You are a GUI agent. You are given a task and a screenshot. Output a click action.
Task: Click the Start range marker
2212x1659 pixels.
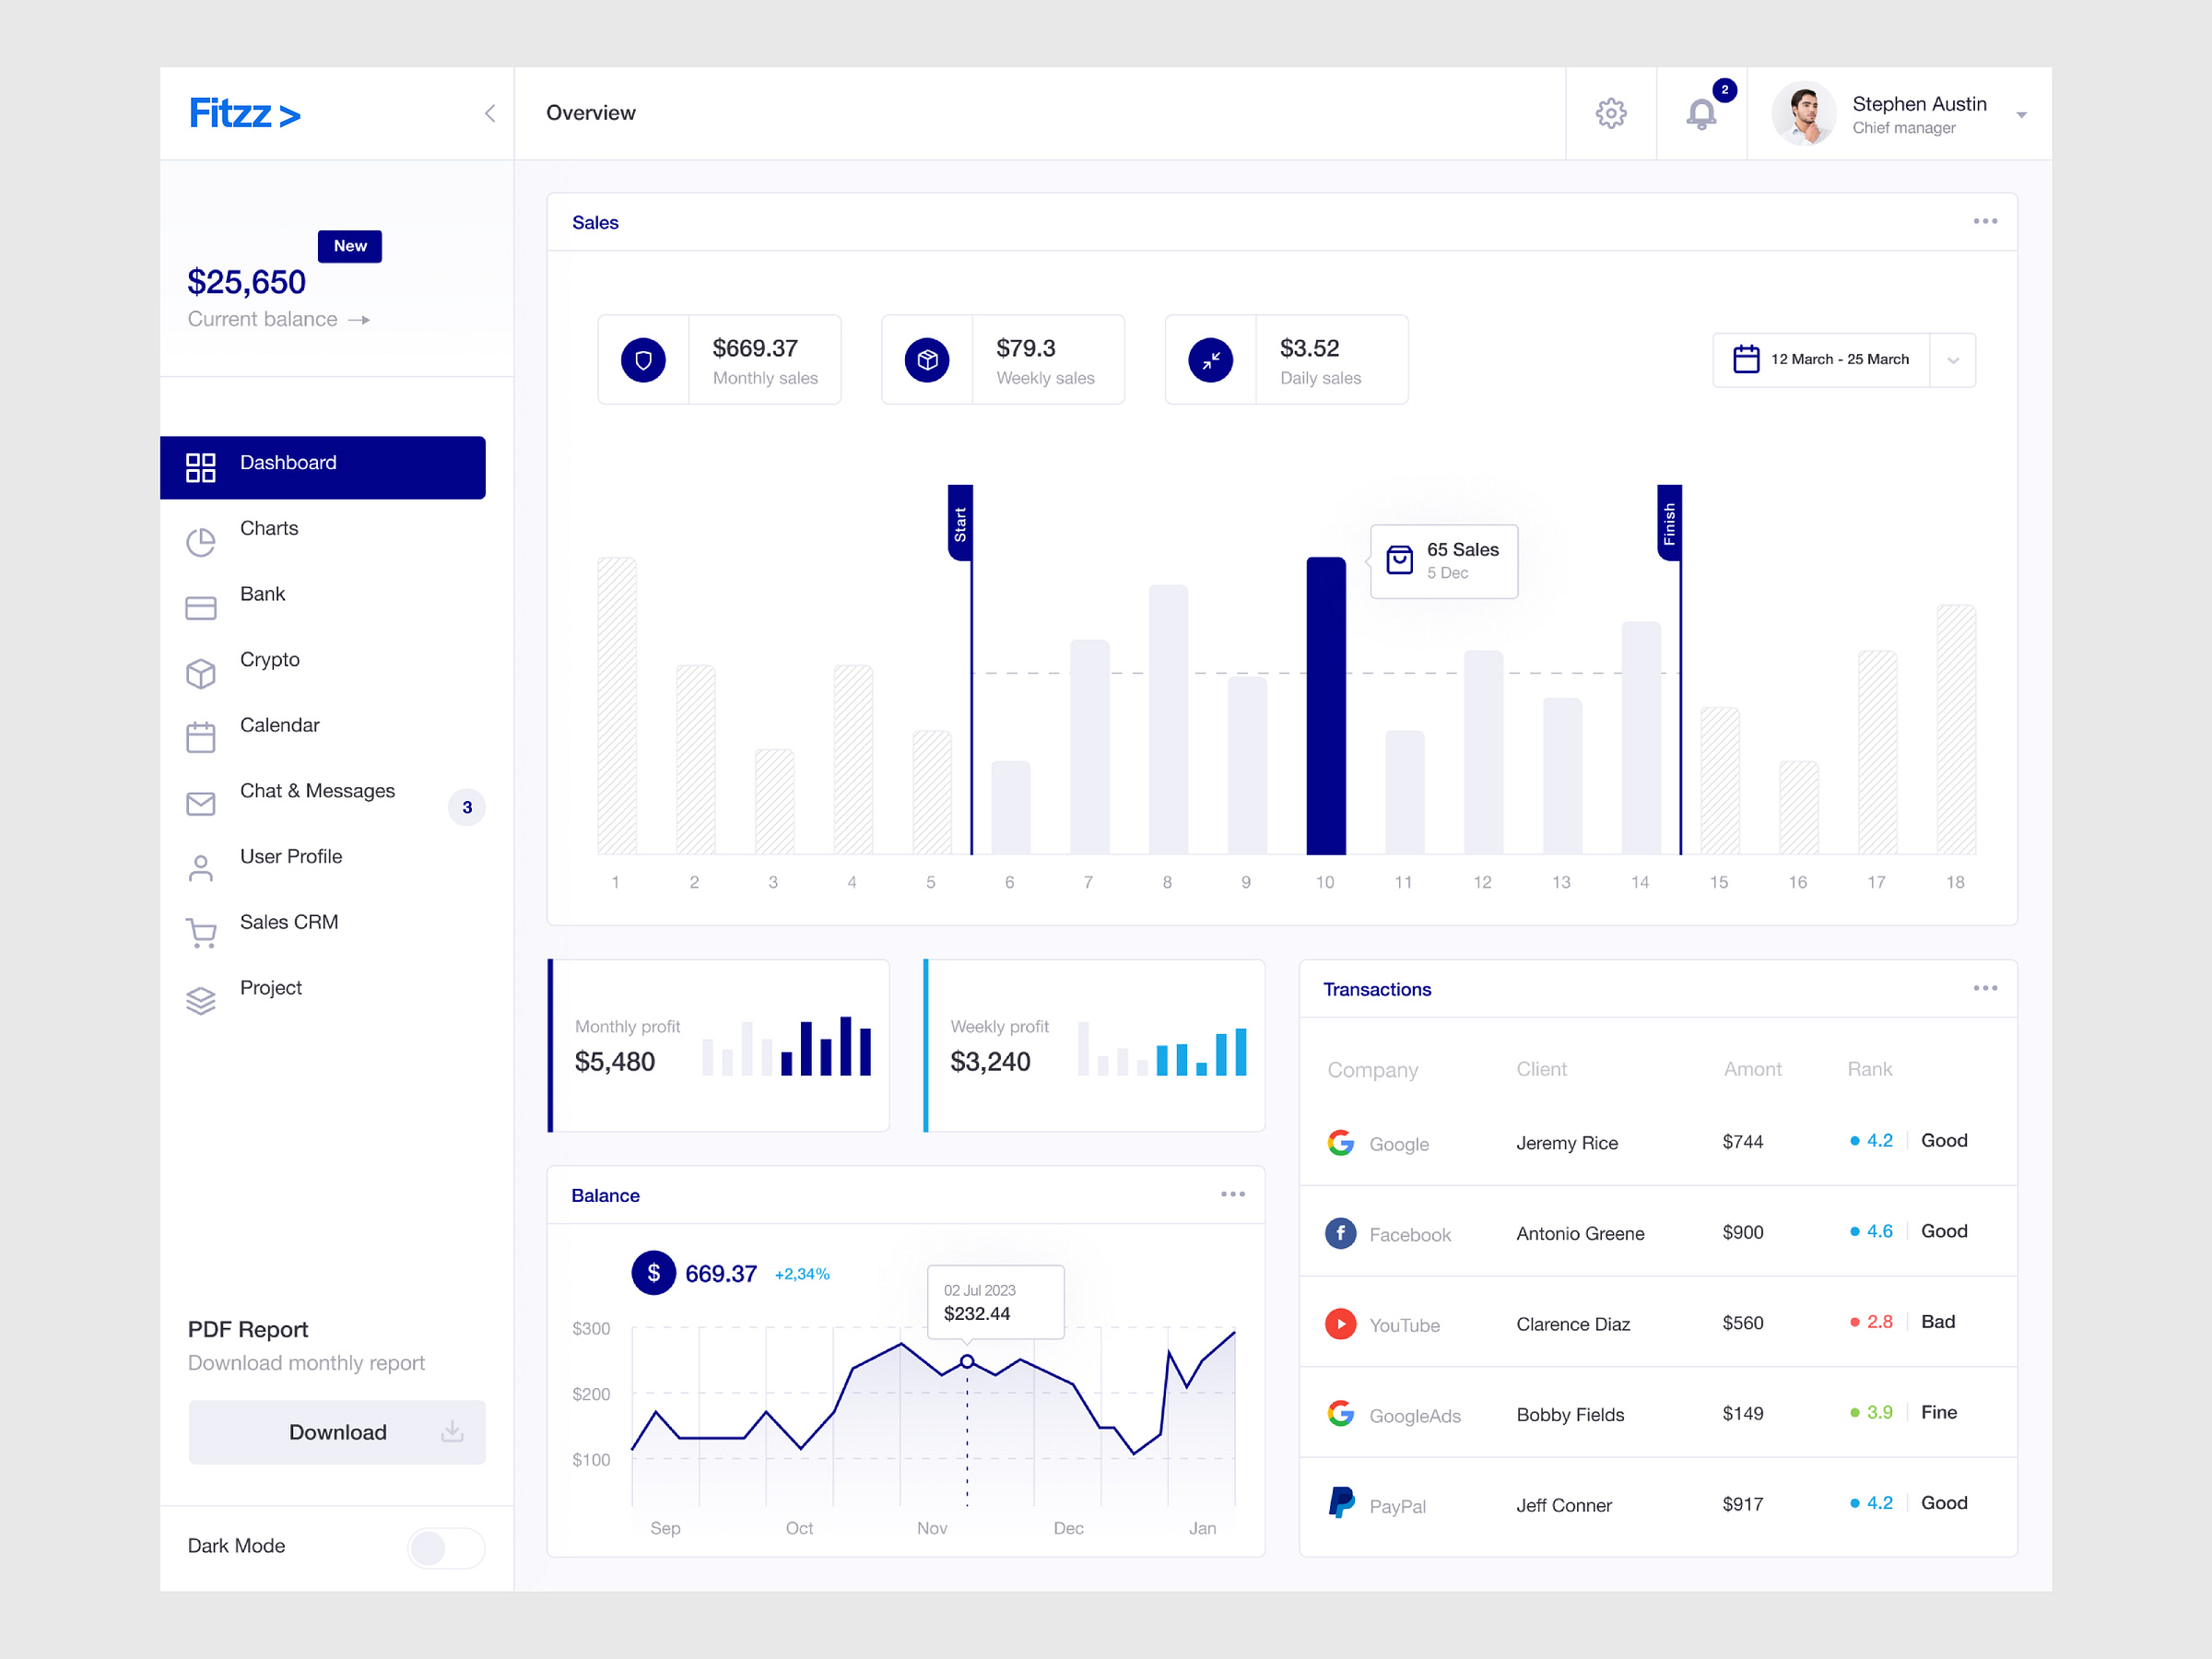[960, 523]
